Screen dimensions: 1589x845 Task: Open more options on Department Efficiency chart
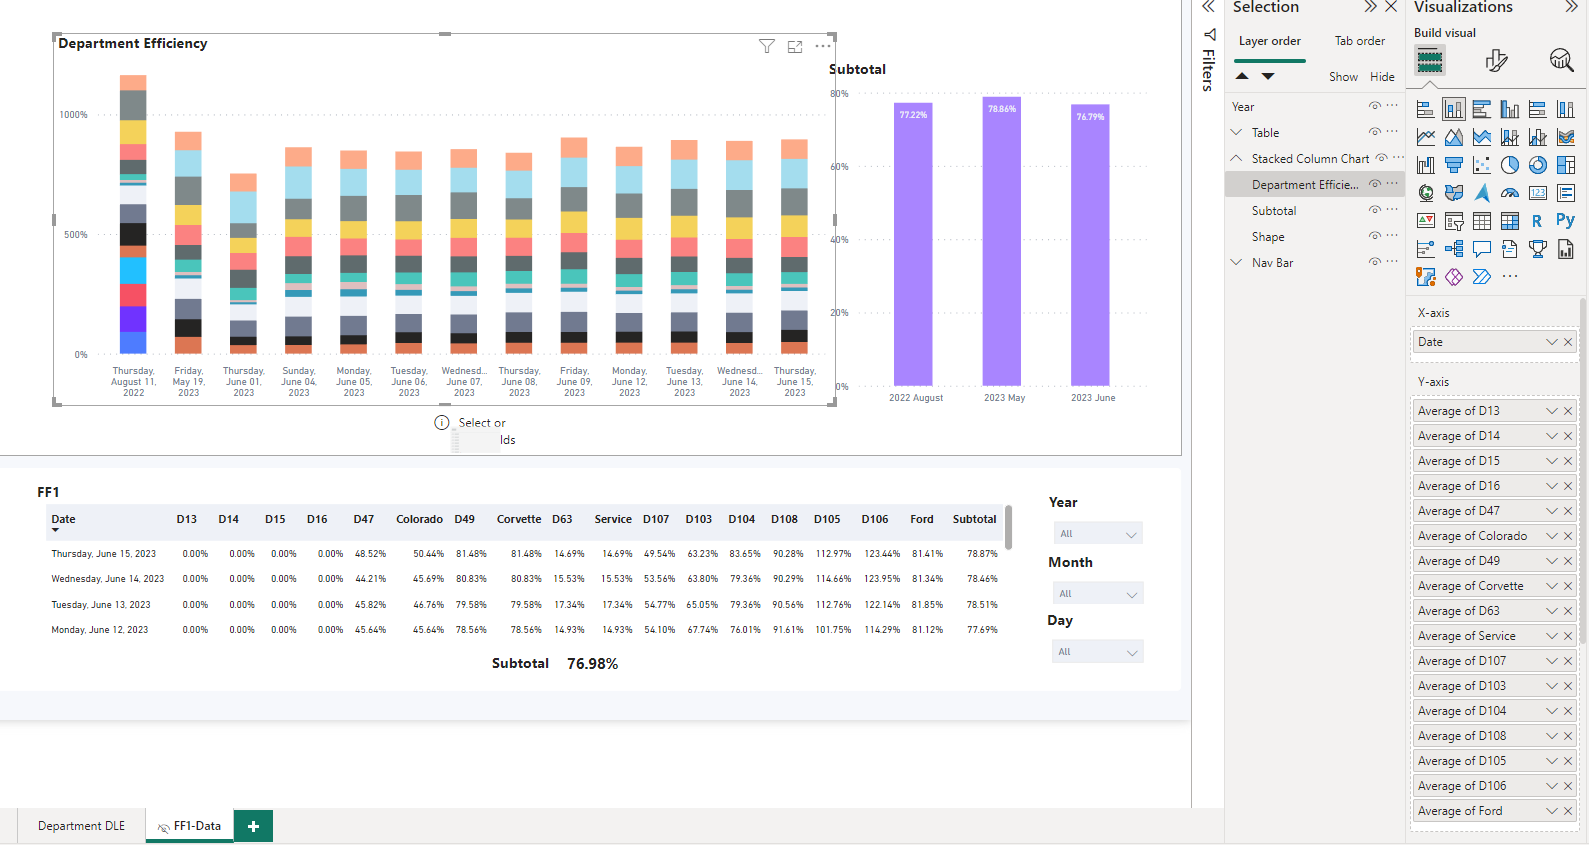(823, 46)
